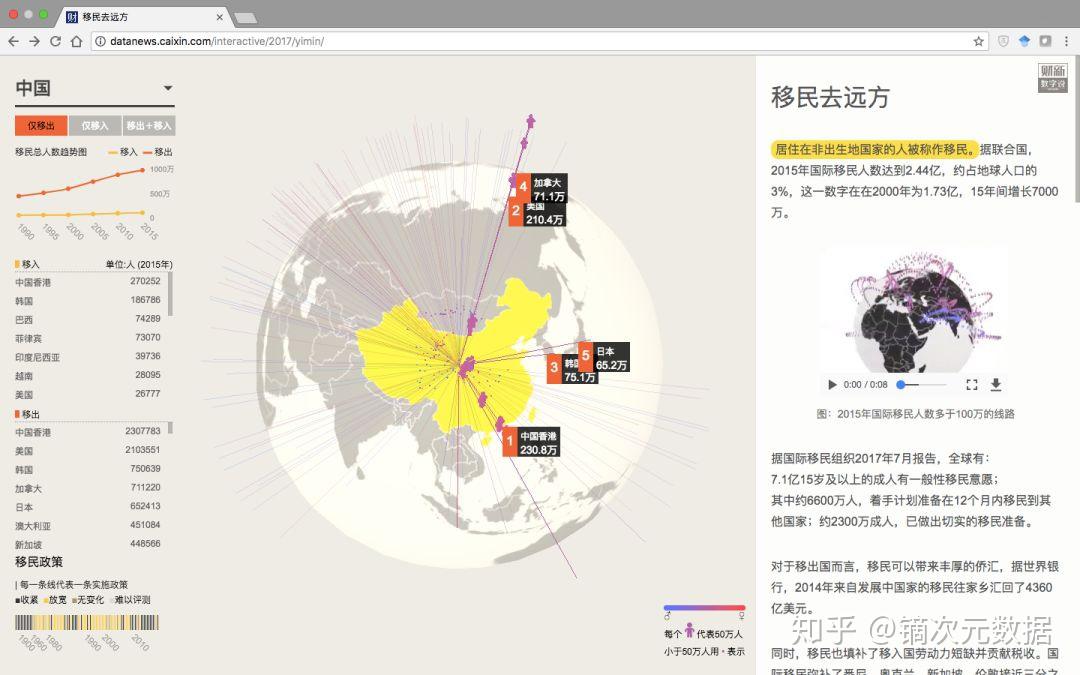Viewport: 1080px width, 675px height.
Task: Play the migration globe video
Action: pos(832,384)
